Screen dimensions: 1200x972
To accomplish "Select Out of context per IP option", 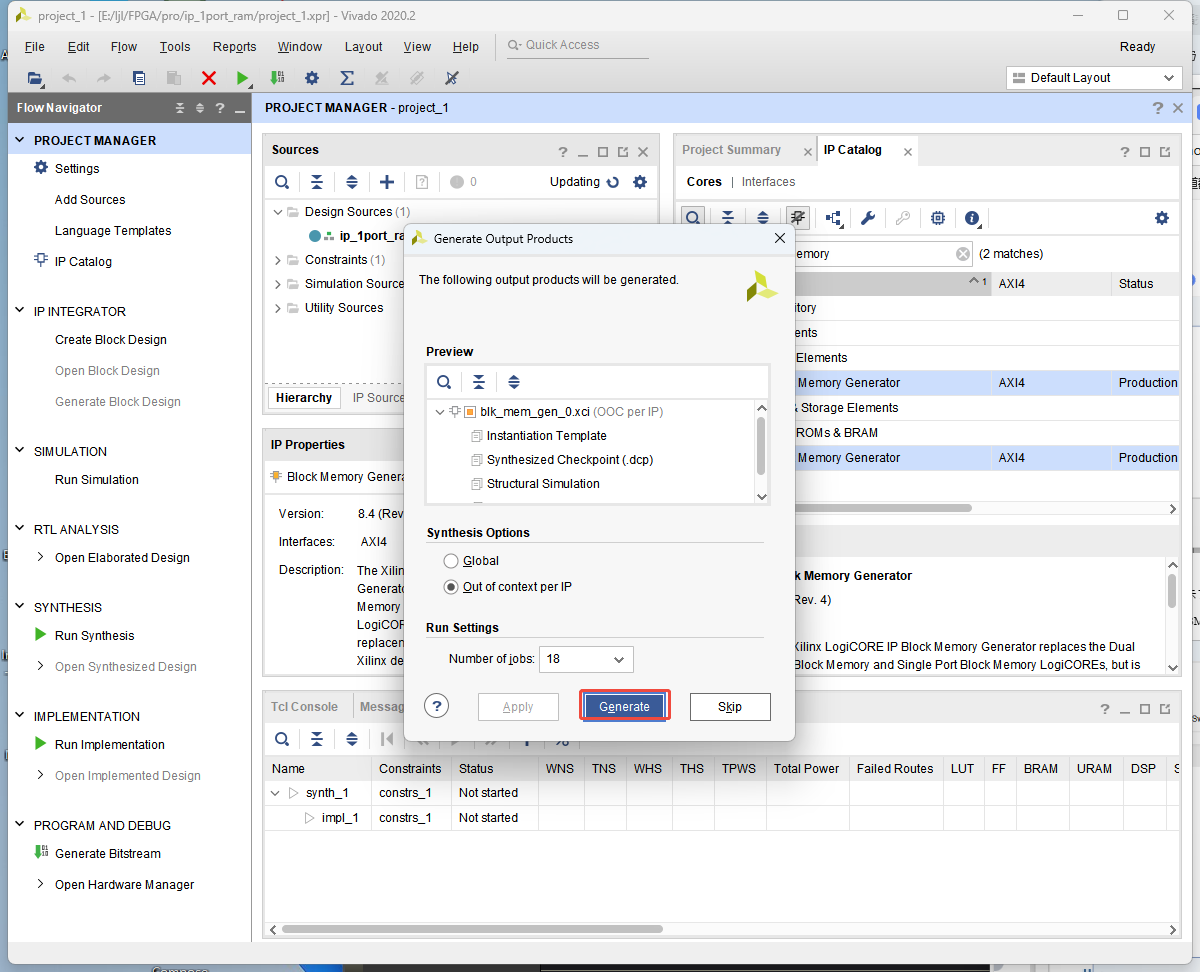I will click(x=451, y=587).
